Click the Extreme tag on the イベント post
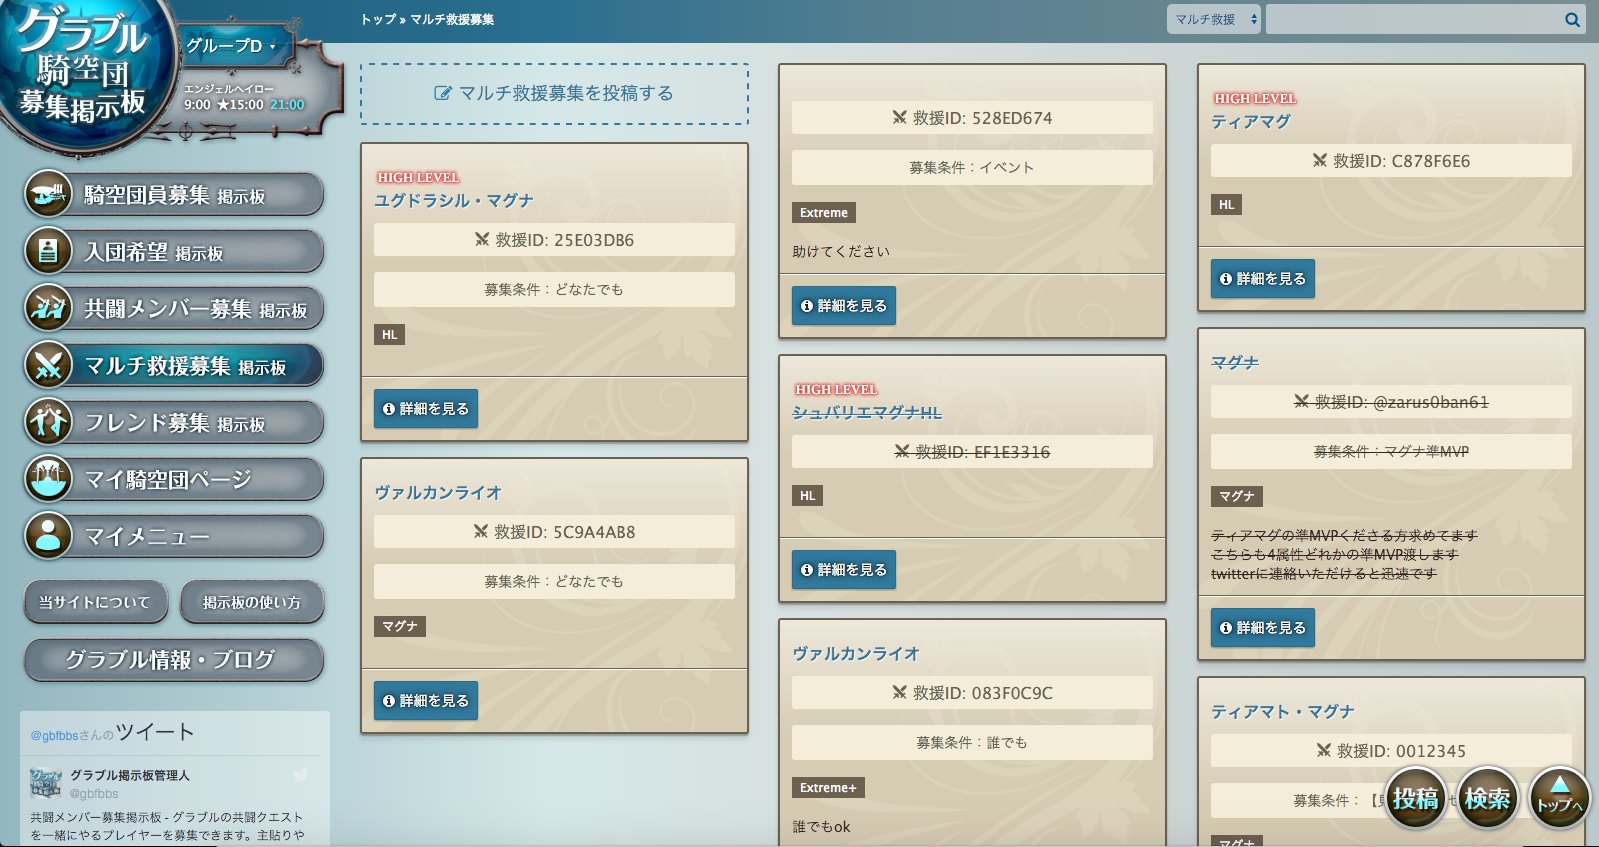Image resolution: width=1599 pixels, height=847 pixels. [x=824, y=213]
